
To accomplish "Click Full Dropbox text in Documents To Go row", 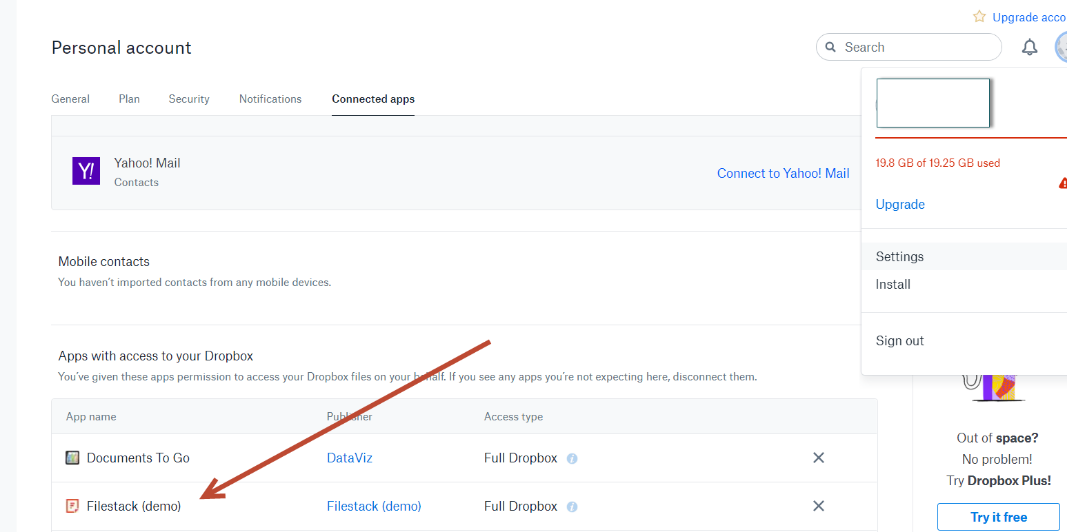I will tap(521, 458).
